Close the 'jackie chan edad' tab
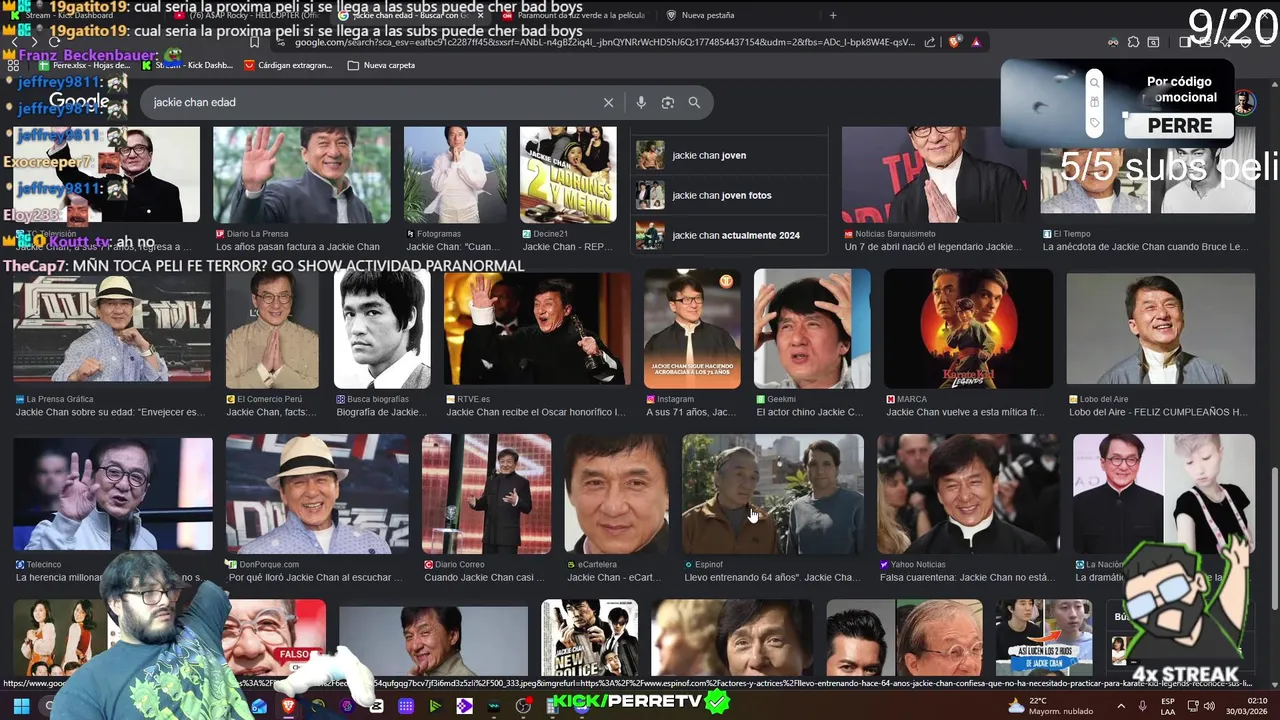Image resolution: width=1280 pixels, height=720 pixels. (x=478, y=15)
